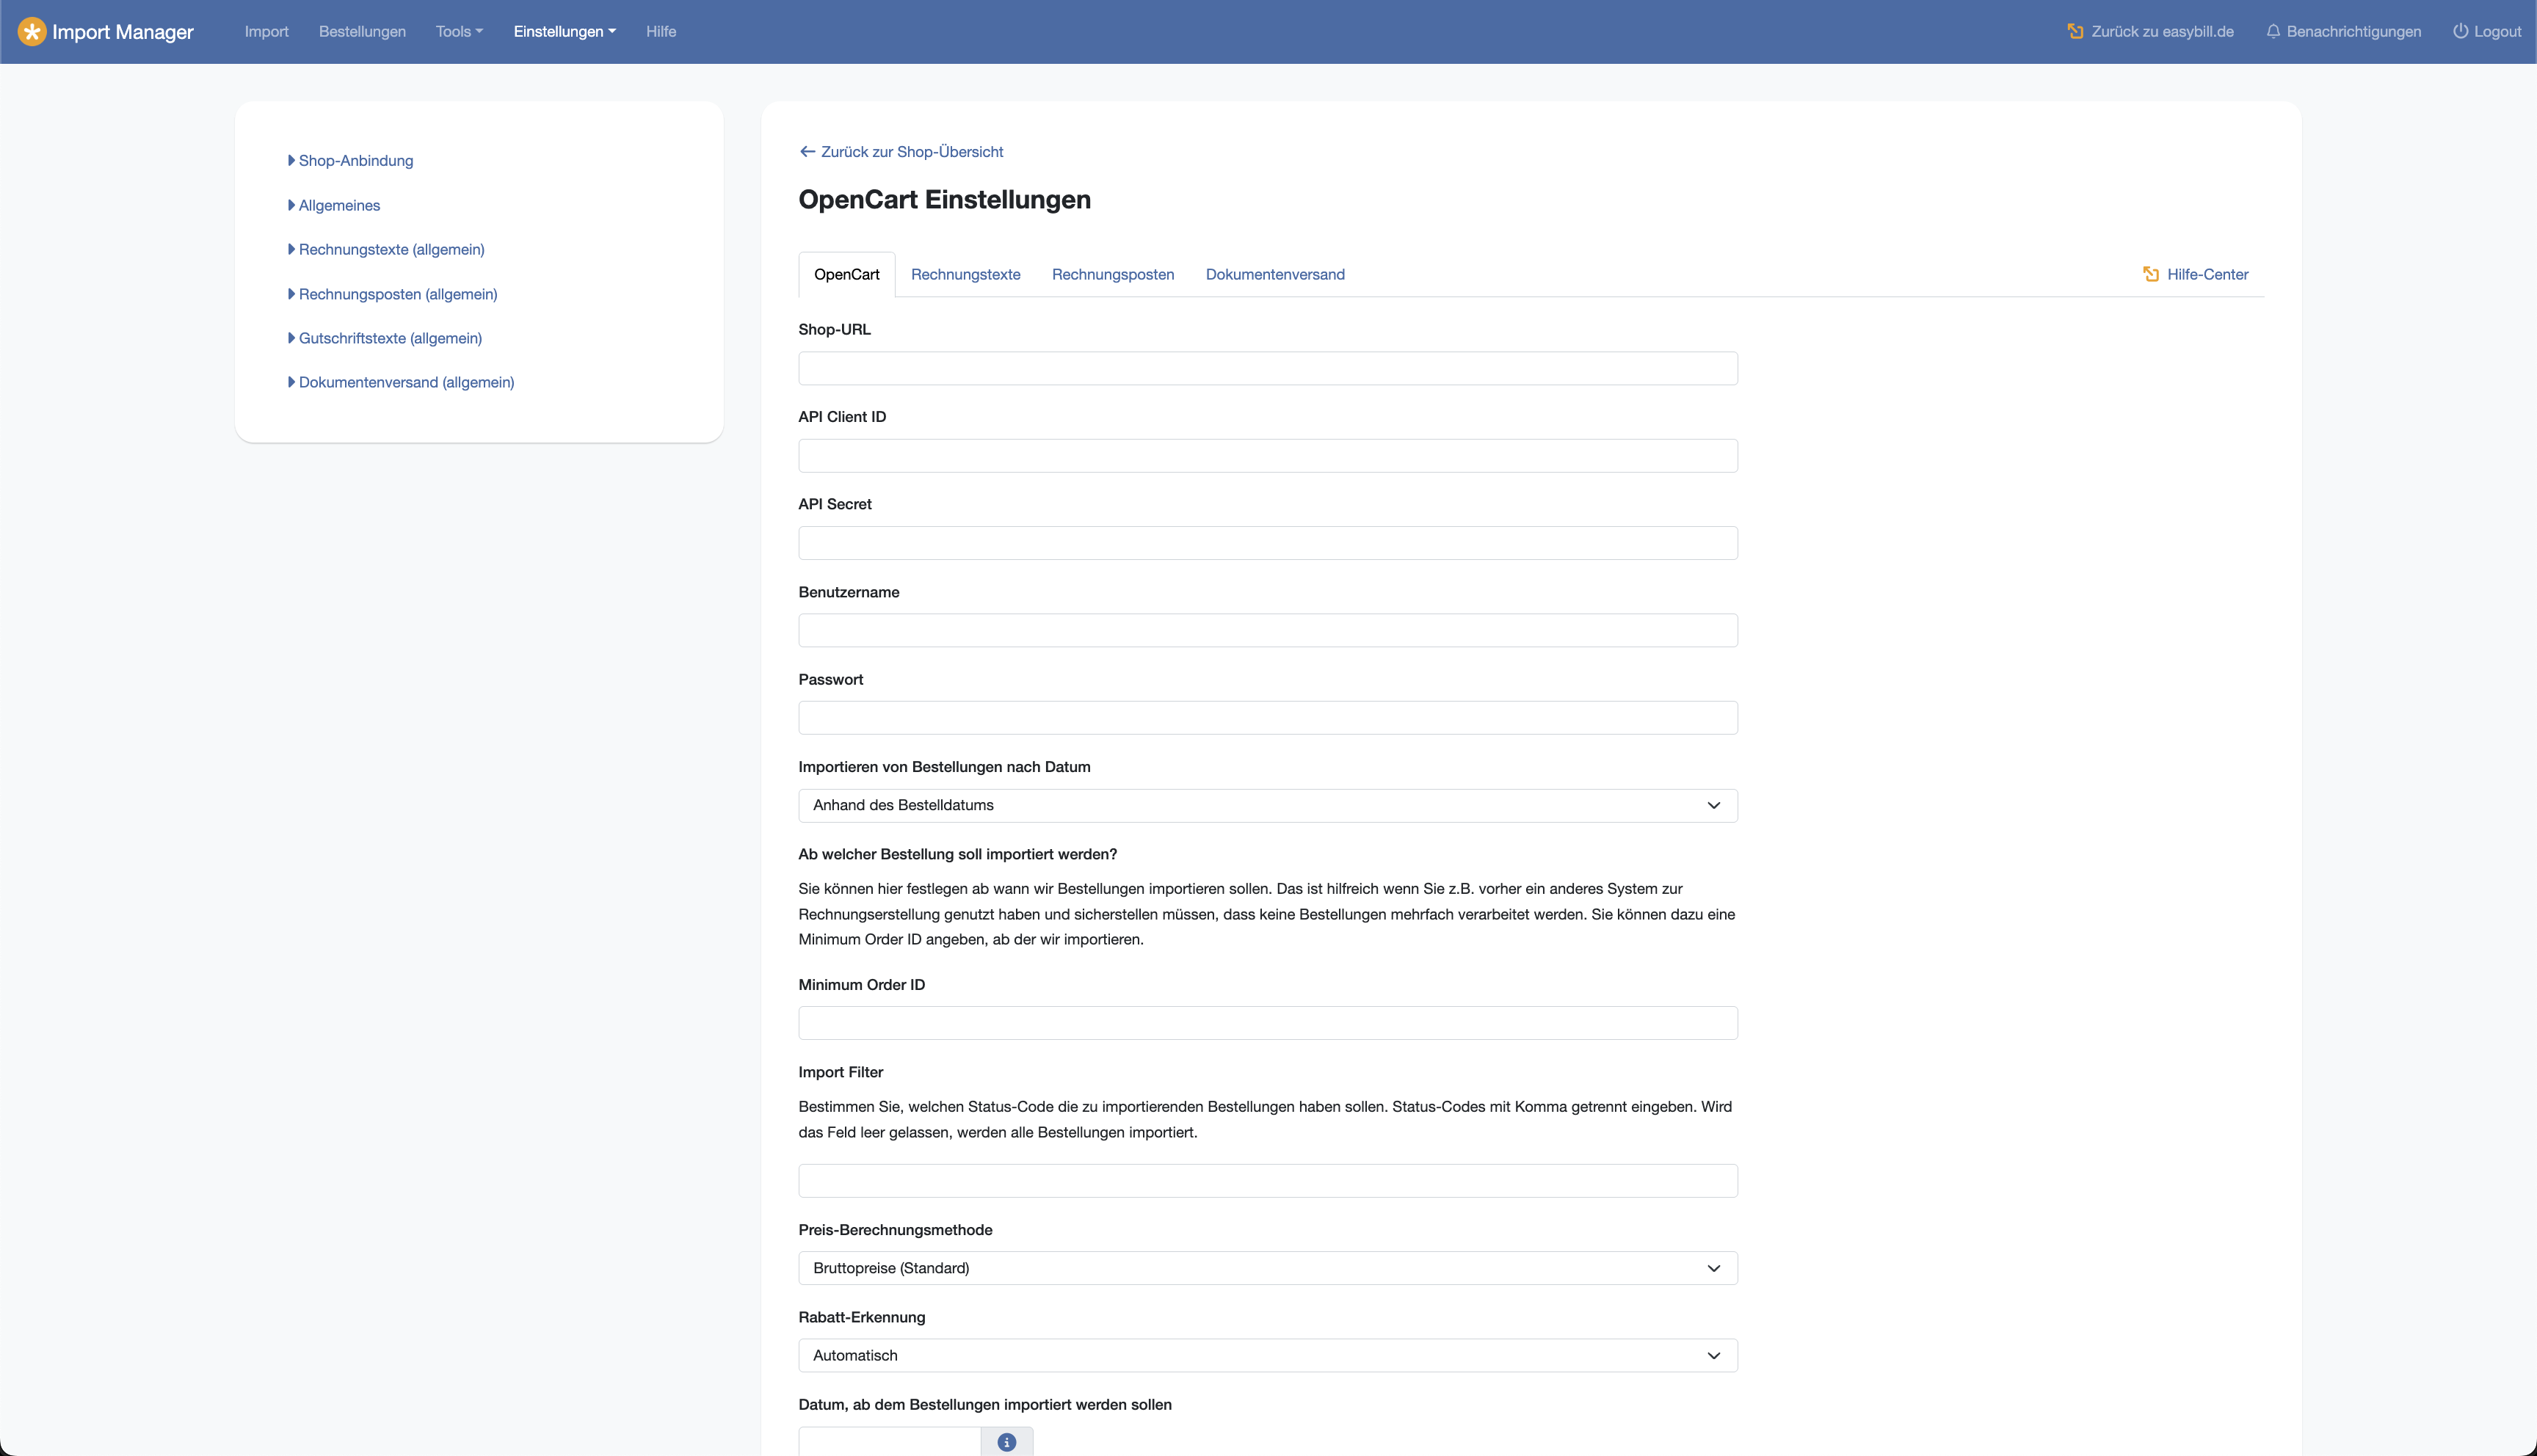2537x1456 pixels.
Task: Click the Import Manager asterisk logo icon
Action: click(x=32, y=32)
